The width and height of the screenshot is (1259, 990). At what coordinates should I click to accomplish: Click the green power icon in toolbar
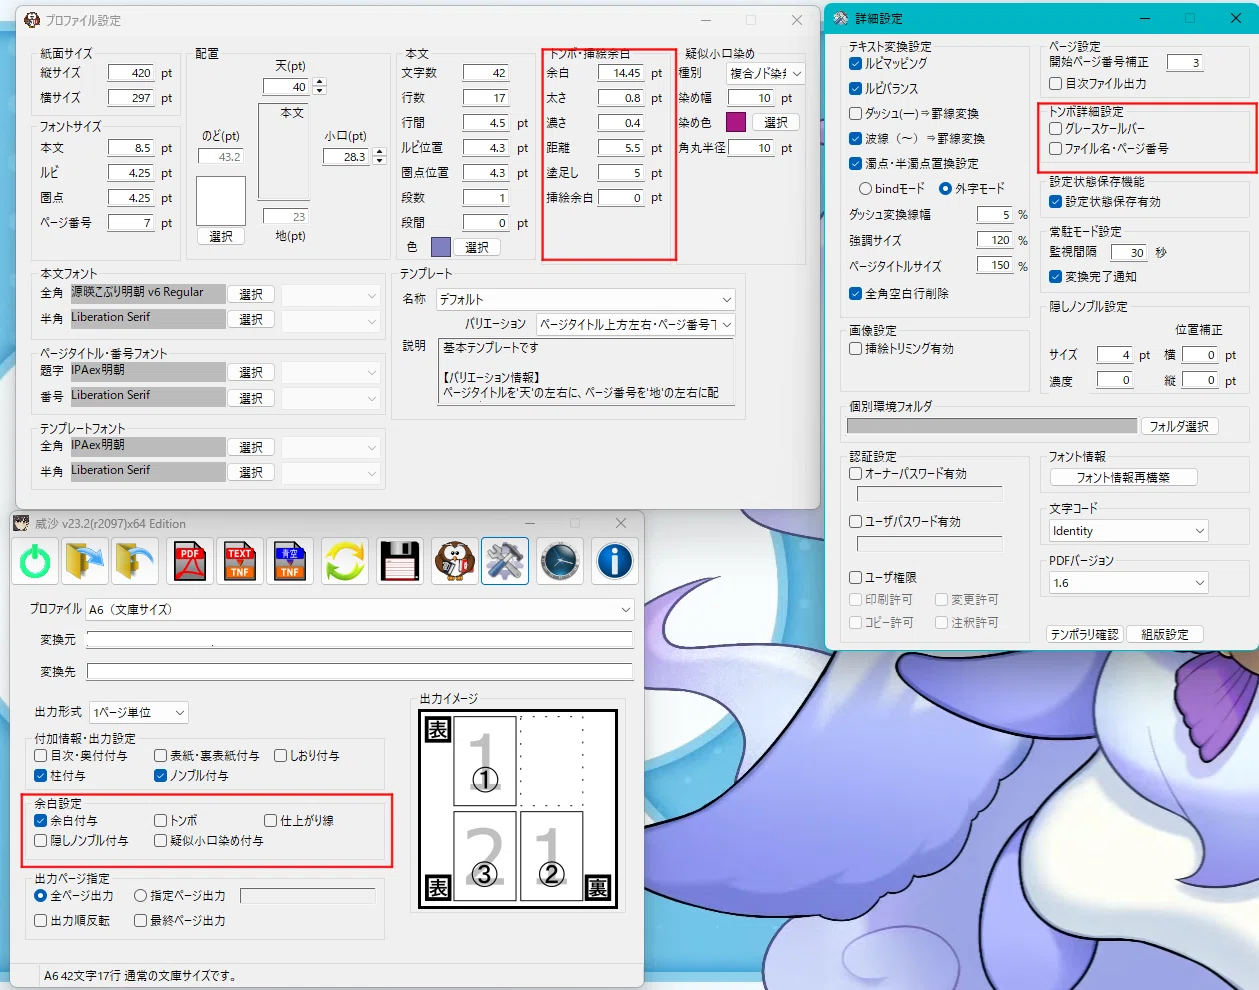coord(36,561)
